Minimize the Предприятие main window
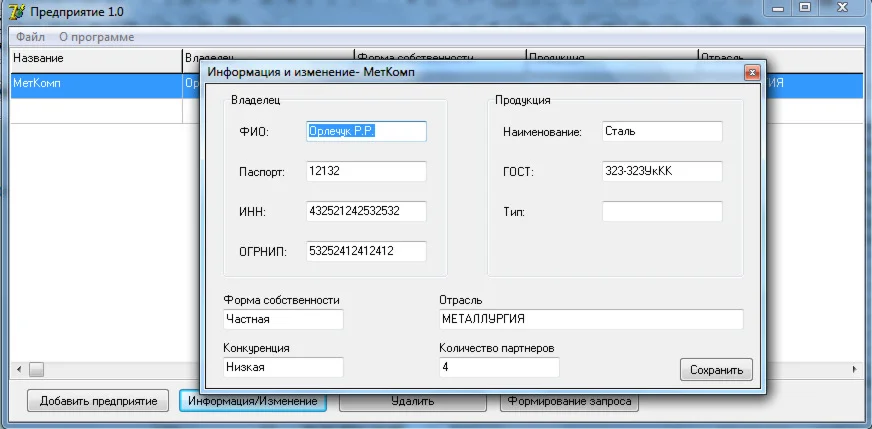This screenshot has height=429, width=872. click(x=778, y=8)
